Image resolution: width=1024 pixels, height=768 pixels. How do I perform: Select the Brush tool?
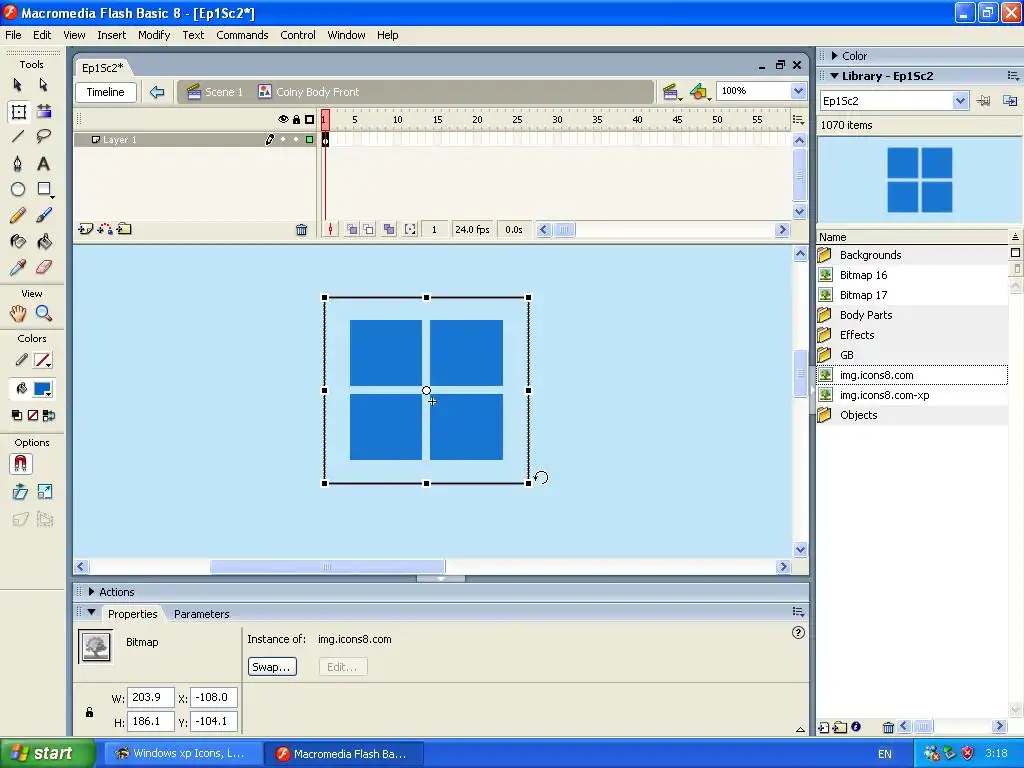(44, 216)
